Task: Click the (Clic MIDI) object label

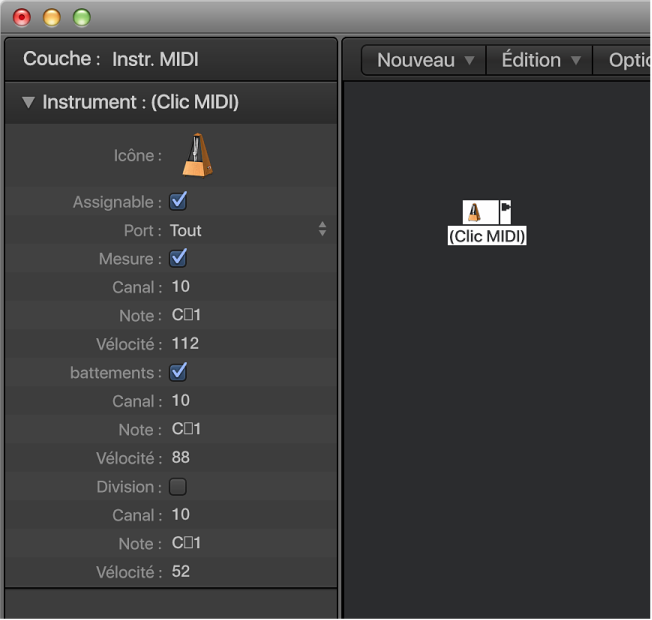Action: [x=487, y=237]
